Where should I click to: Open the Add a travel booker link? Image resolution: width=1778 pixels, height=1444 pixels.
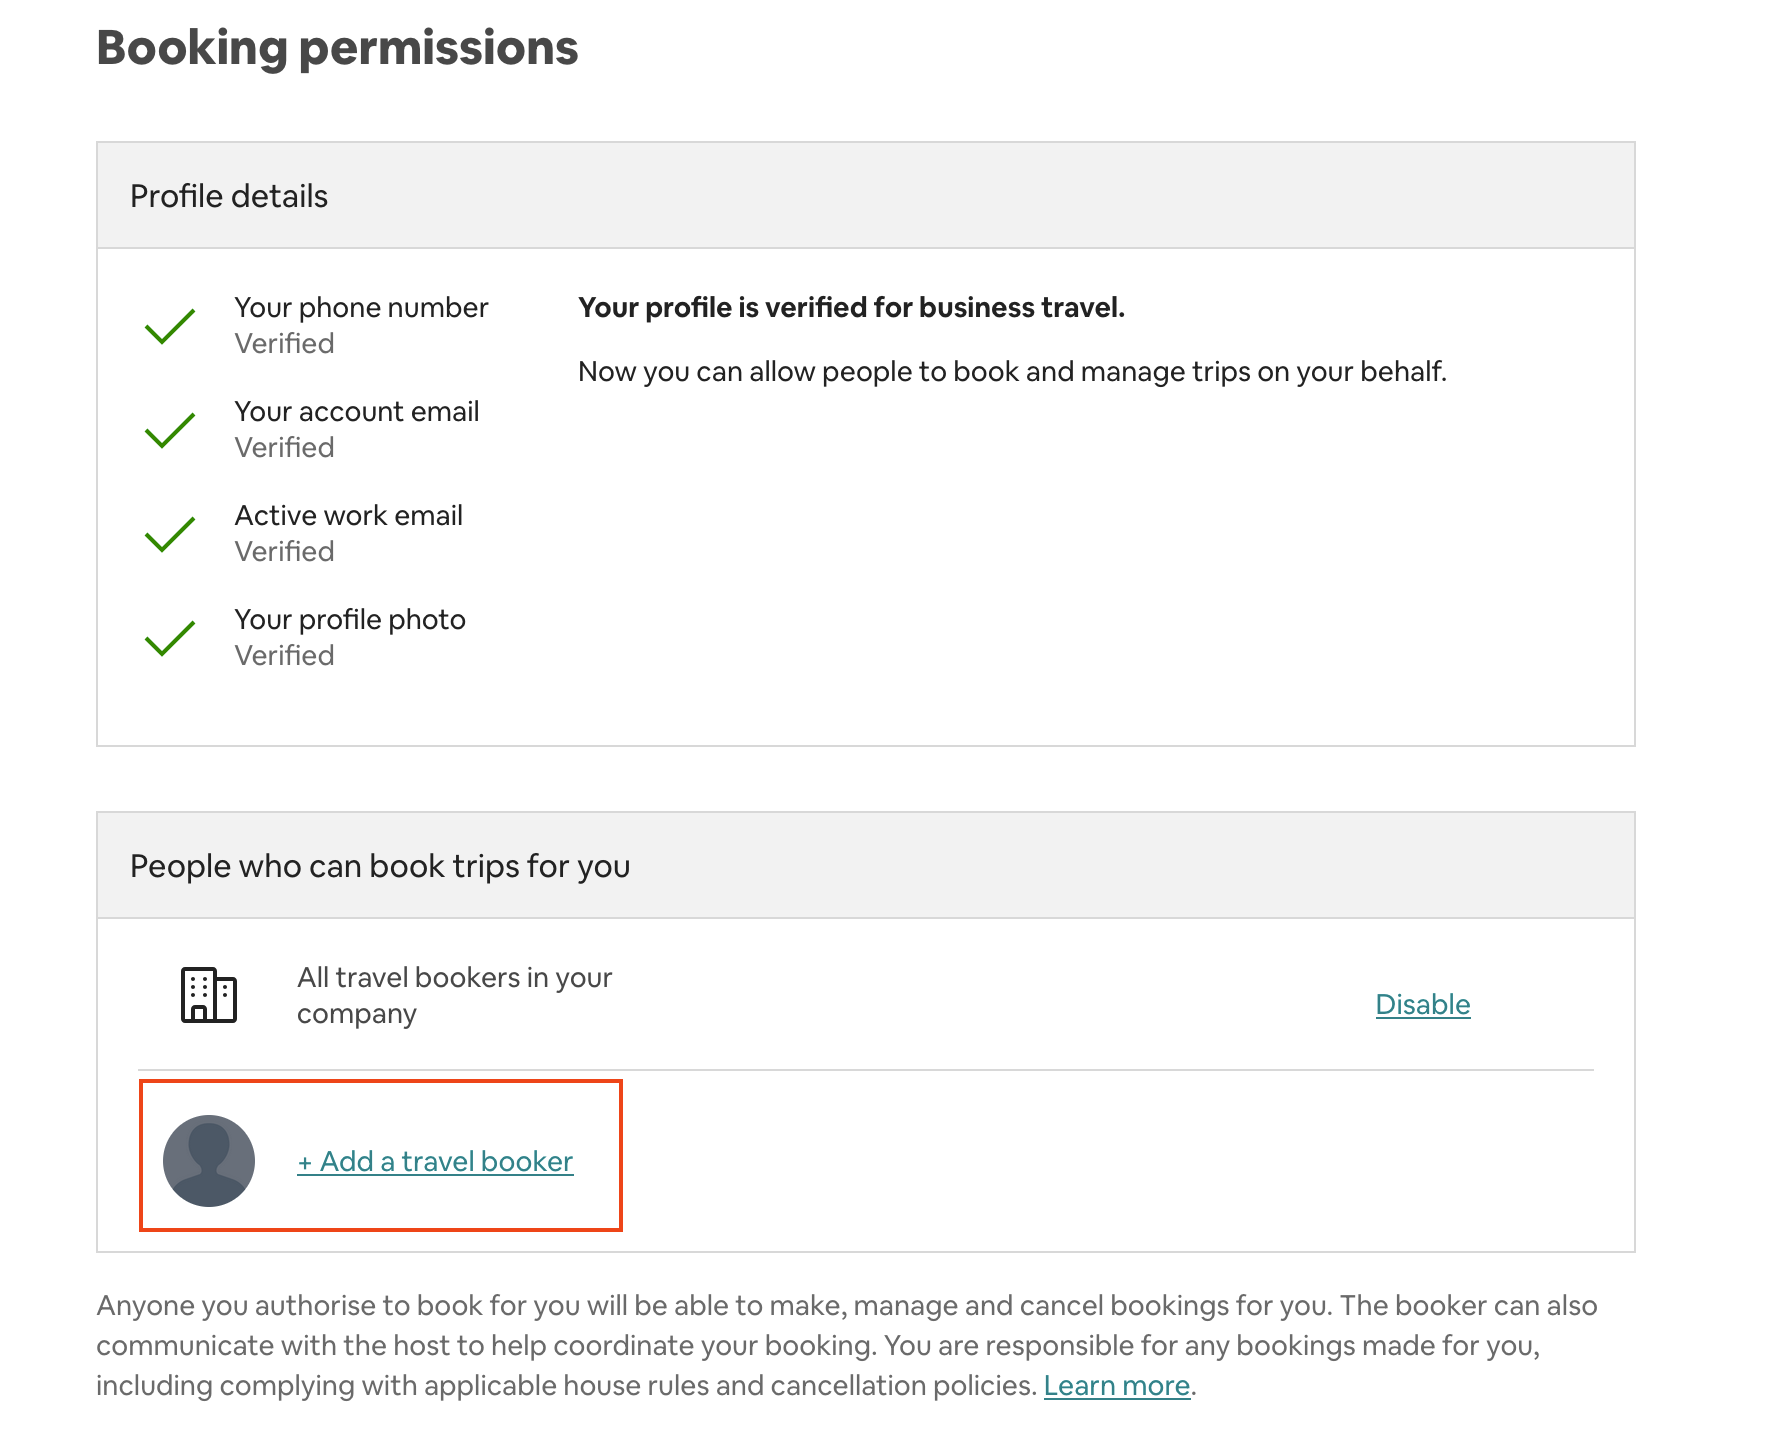435,1161
